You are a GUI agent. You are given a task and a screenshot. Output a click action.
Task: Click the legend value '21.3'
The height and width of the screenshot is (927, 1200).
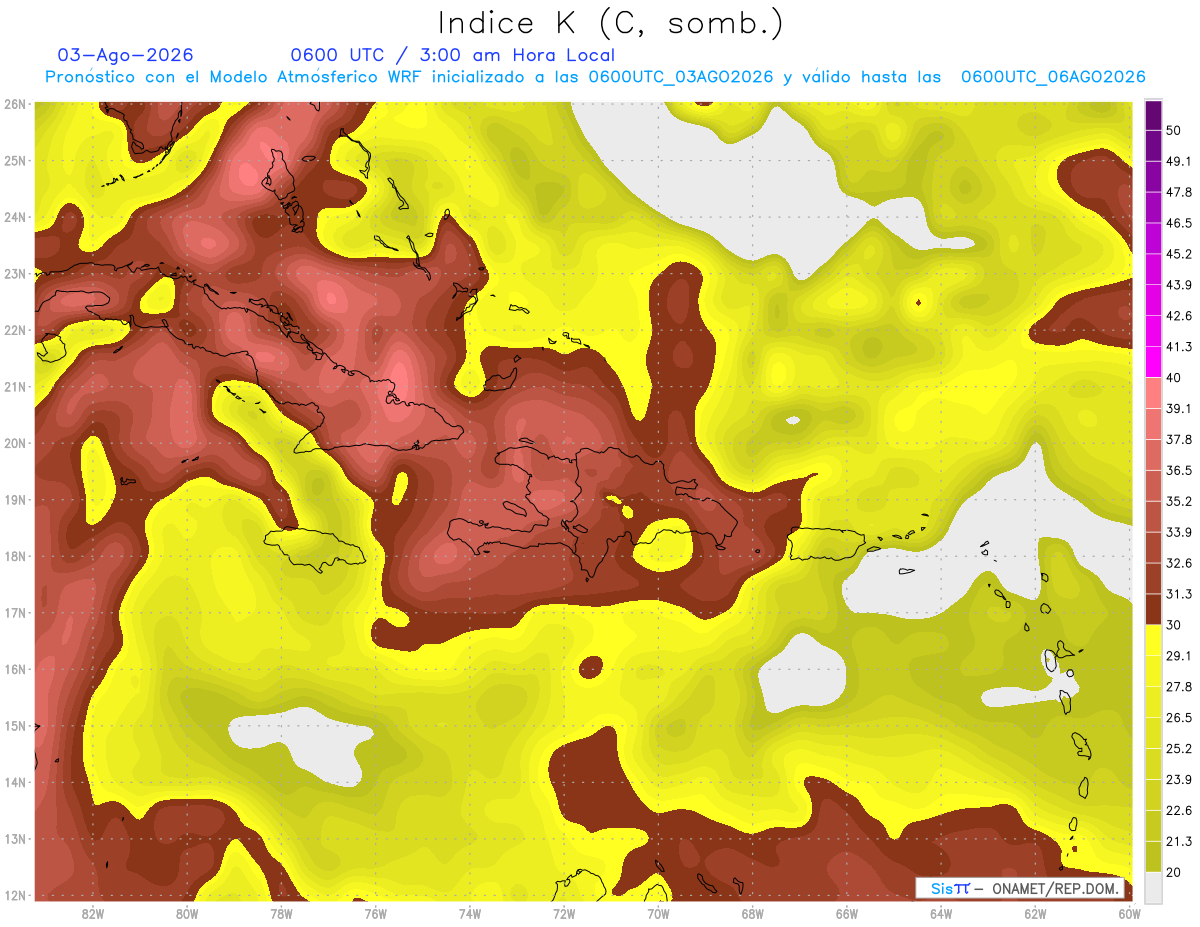click(1179, 841)
